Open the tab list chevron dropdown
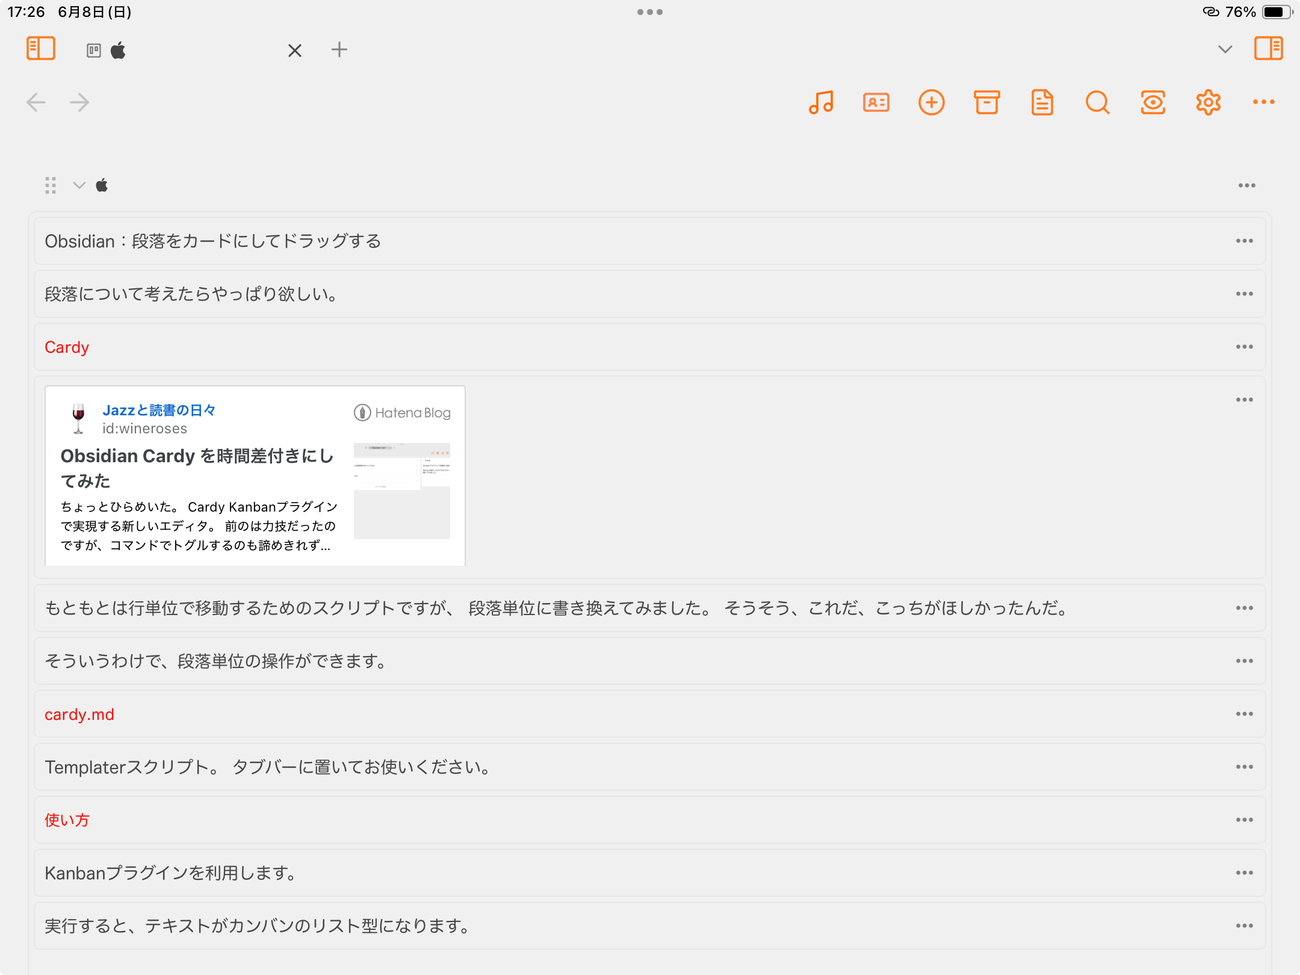The width and height of the screenshot is (1300, 975). tap(1225, 49)
